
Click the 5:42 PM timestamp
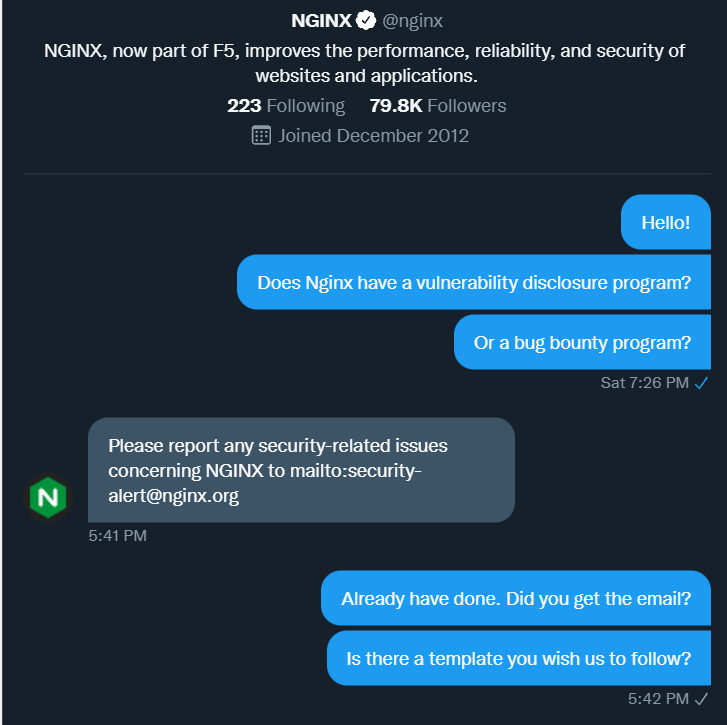[658, 698]
